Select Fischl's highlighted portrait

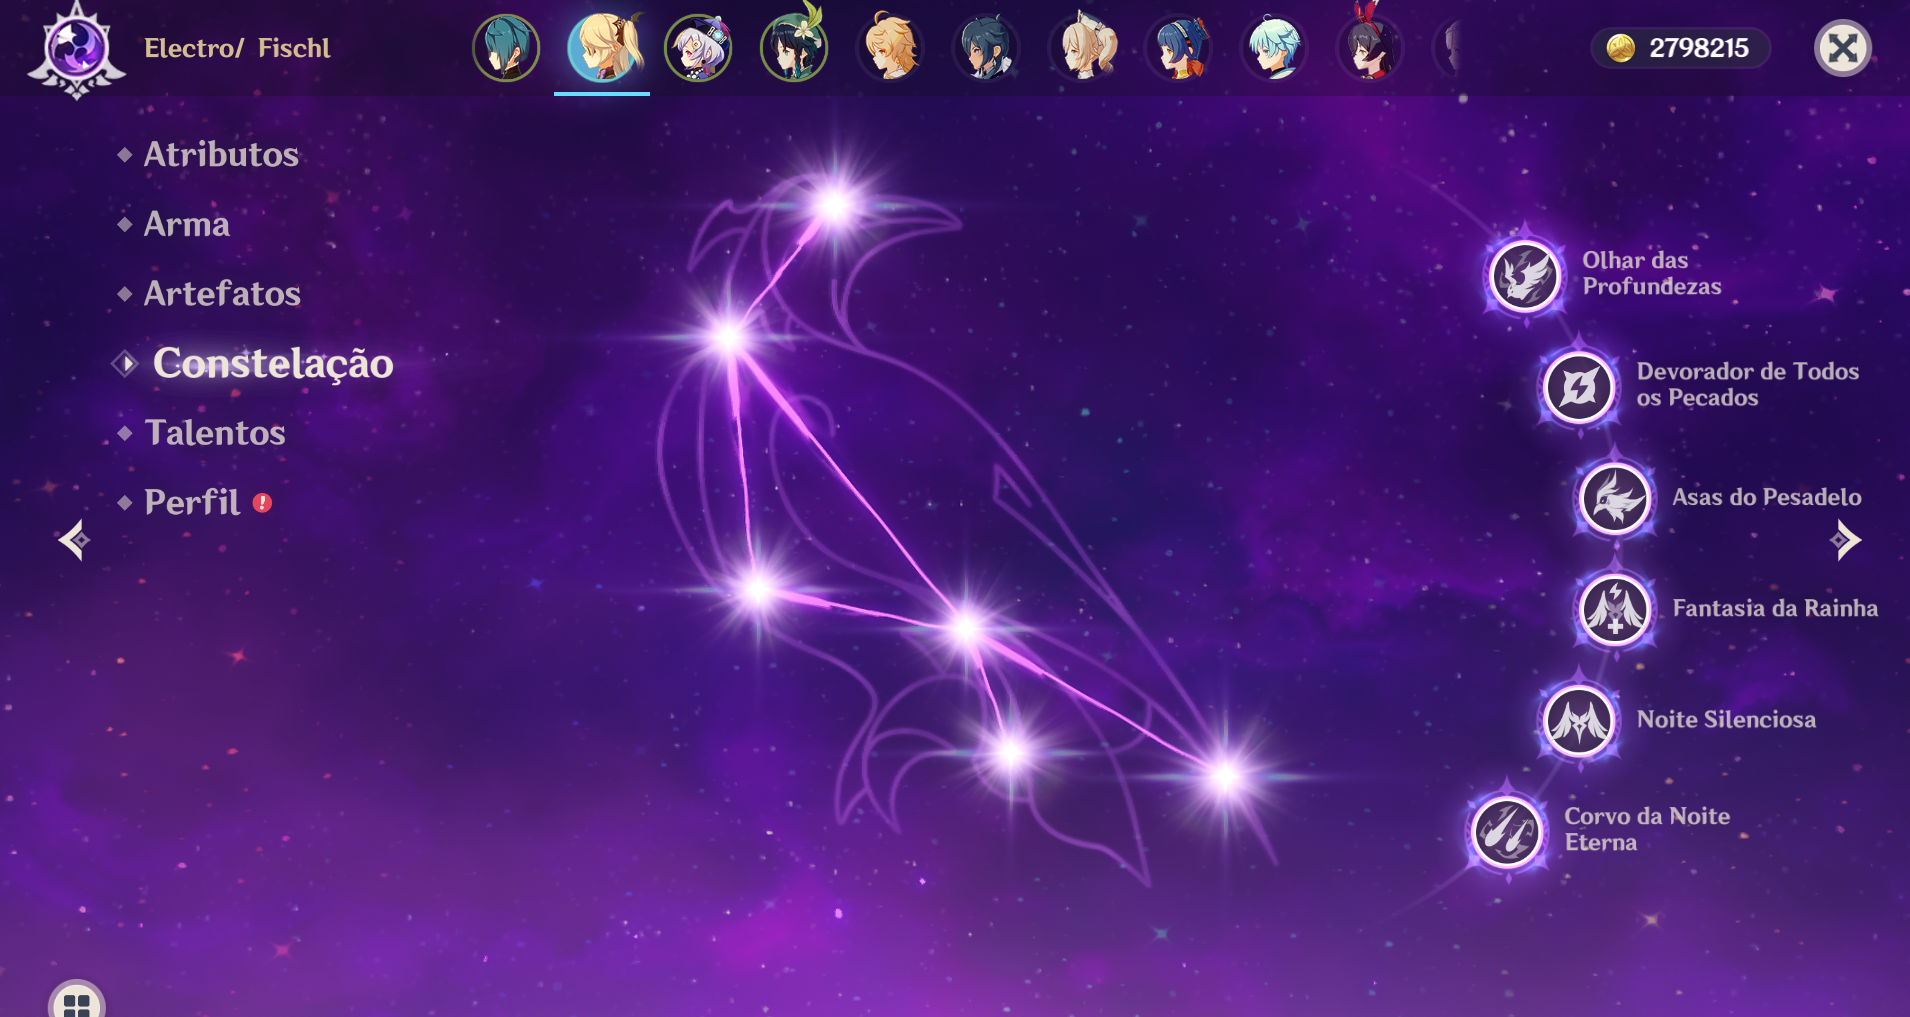(602, 48)
